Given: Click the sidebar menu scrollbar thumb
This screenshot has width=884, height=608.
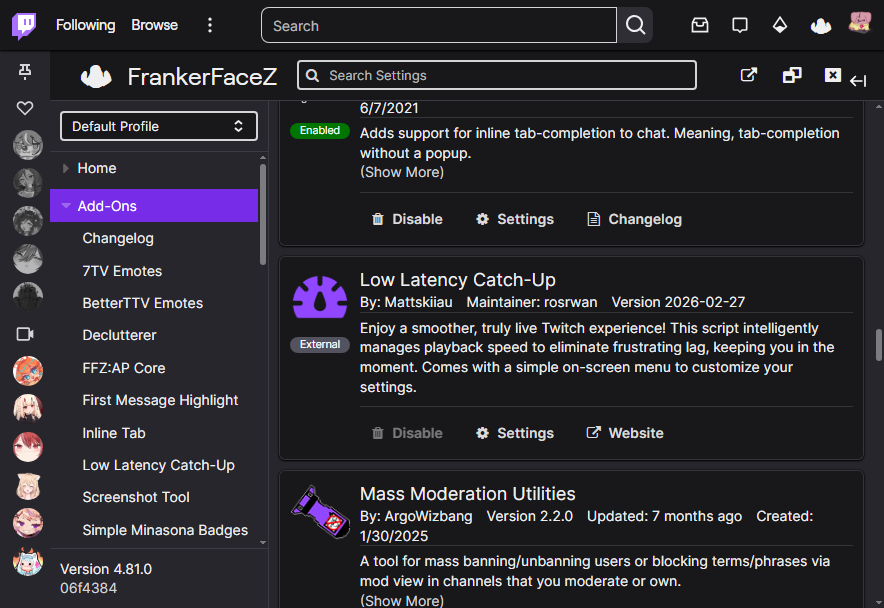Looking at the screenshot, I should point(263,214).
